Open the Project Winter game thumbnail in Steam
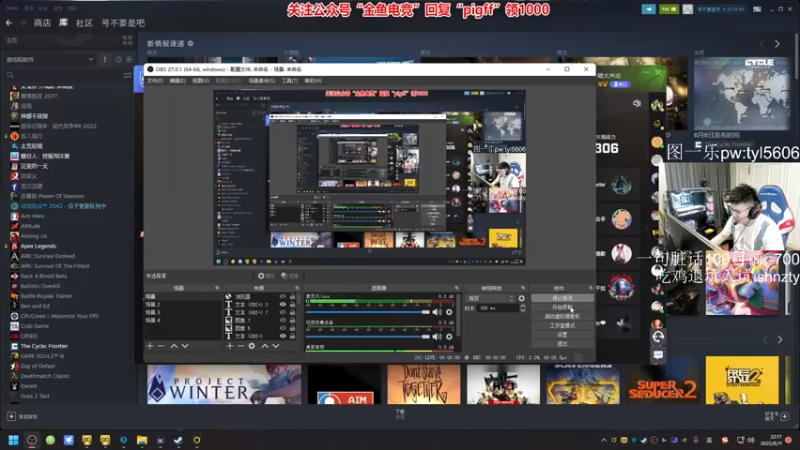Screen dimensions: 800x450 click(224, 384)
